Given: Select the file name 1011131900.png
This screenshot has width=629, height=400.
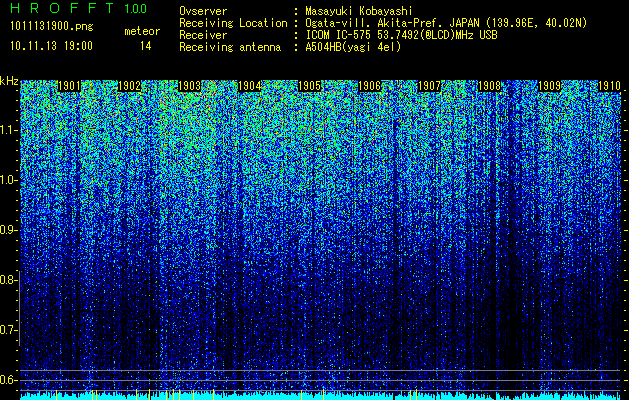Looking at the screenshot, I should tap(51, 26).
